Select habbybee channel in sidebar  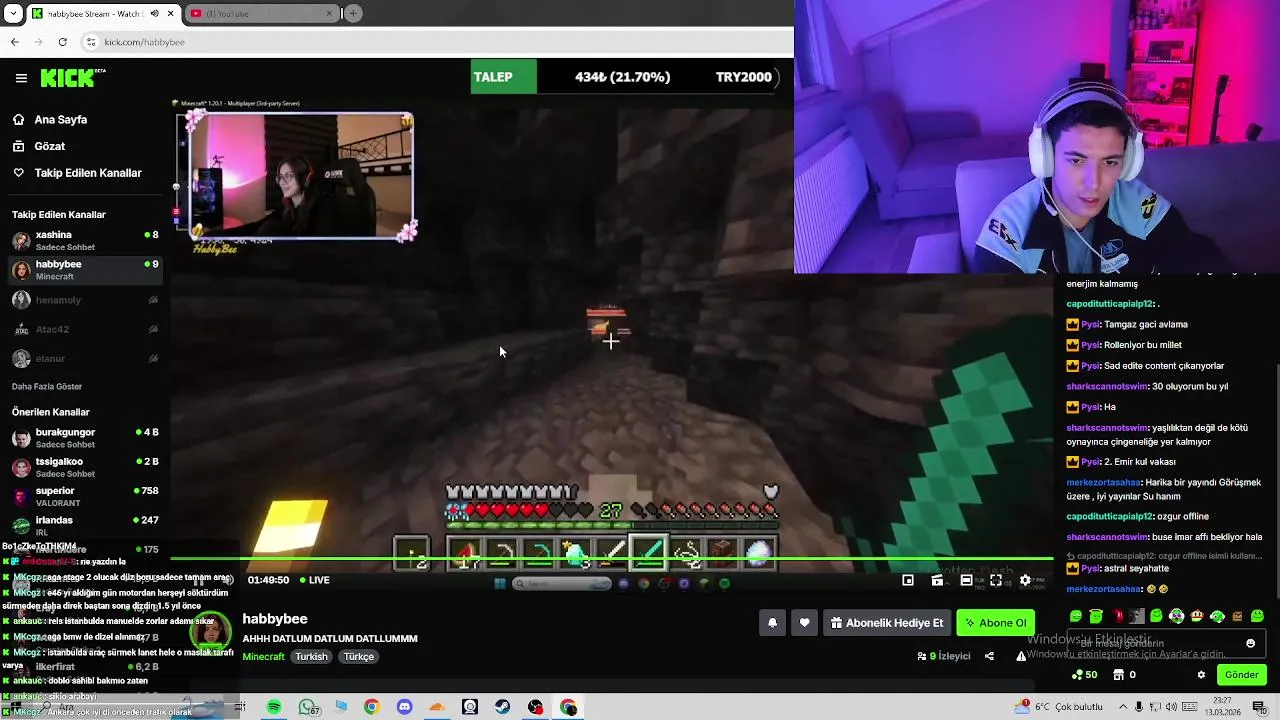85,270
